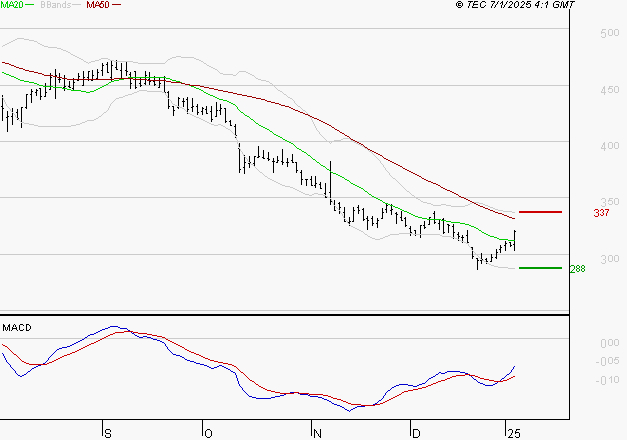Click the BBands legend label
This screenshot has height=440, width=627.
54,5
